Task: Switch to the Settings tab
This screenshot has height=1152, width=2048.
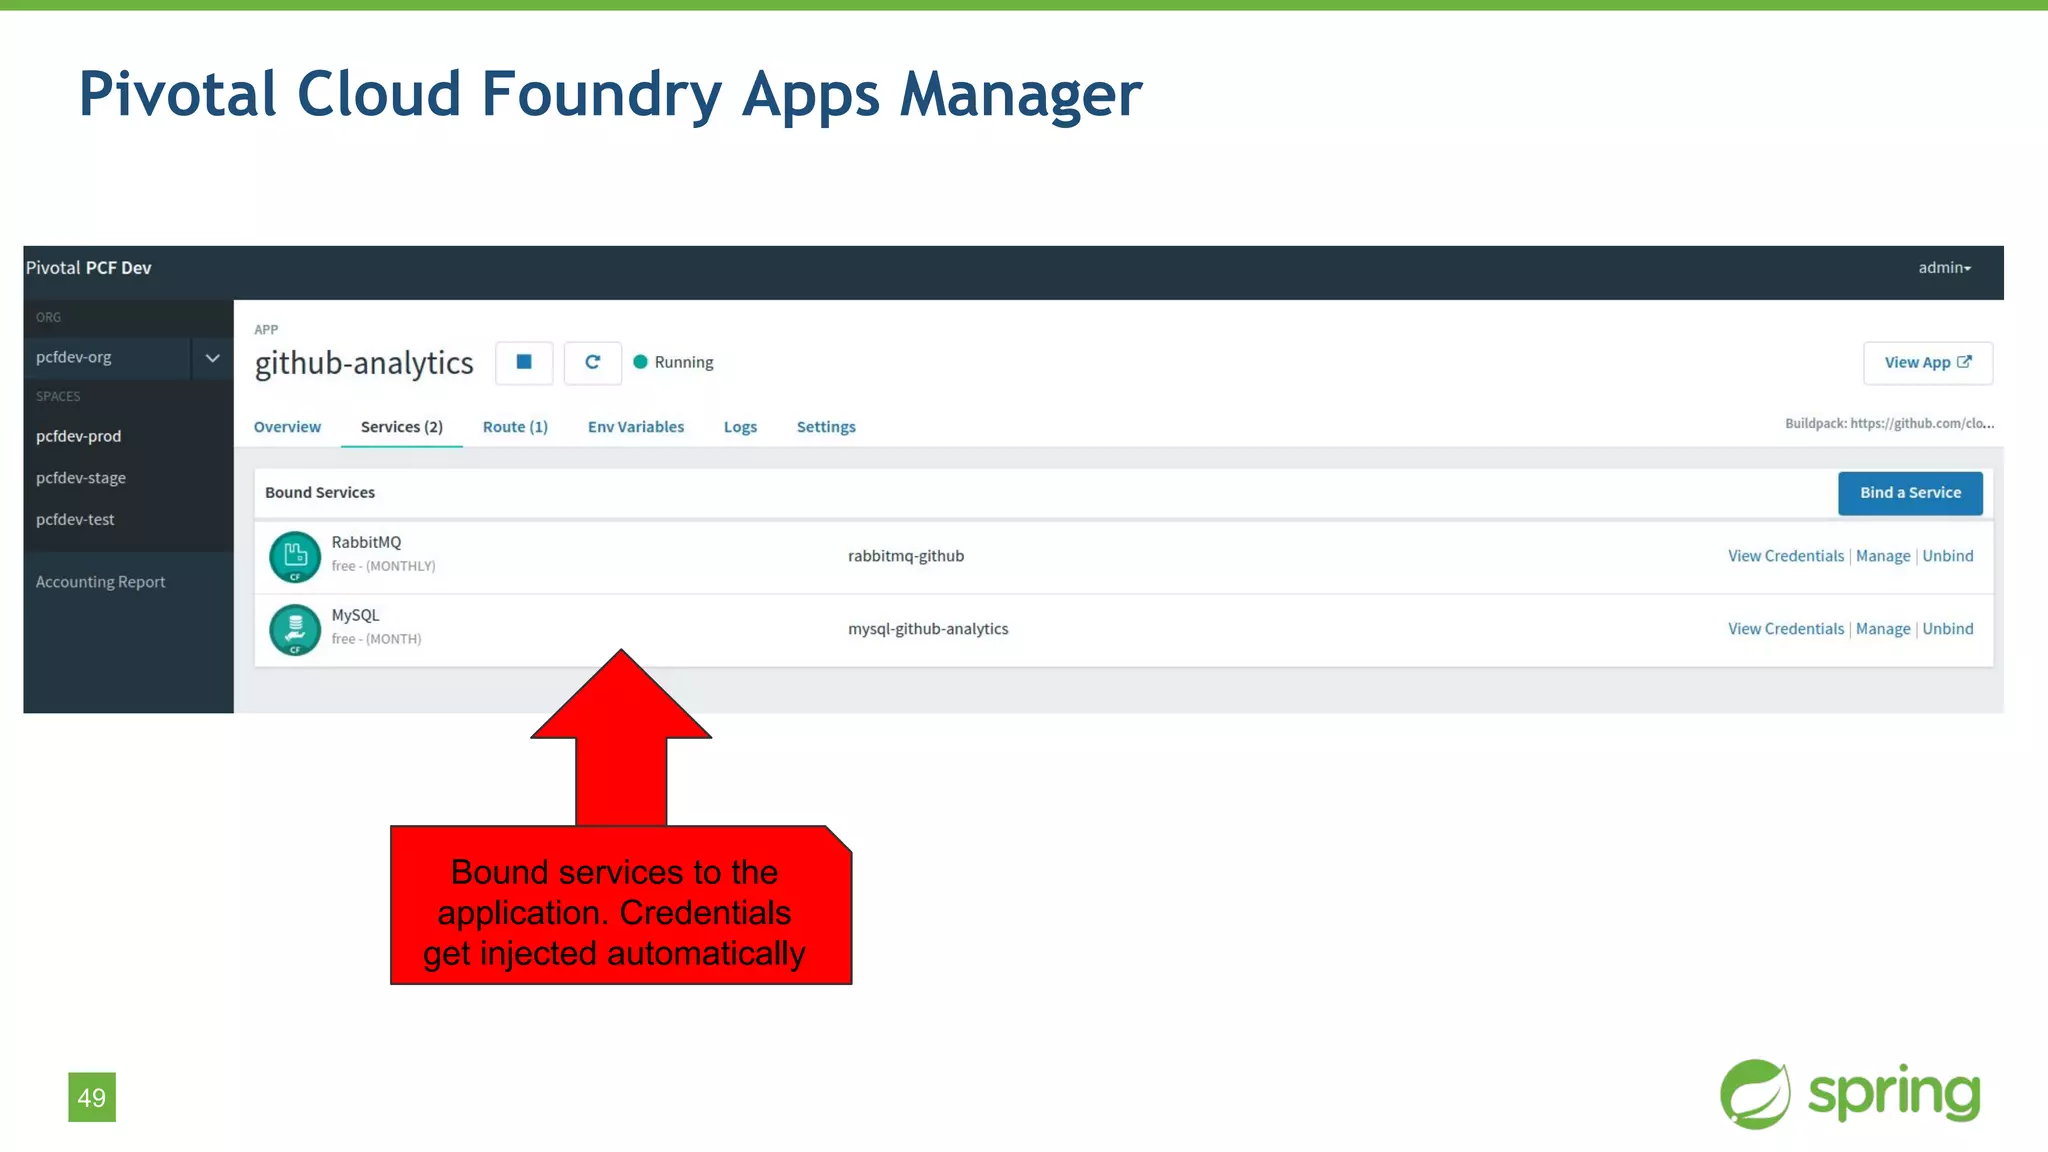Action: 826,427
